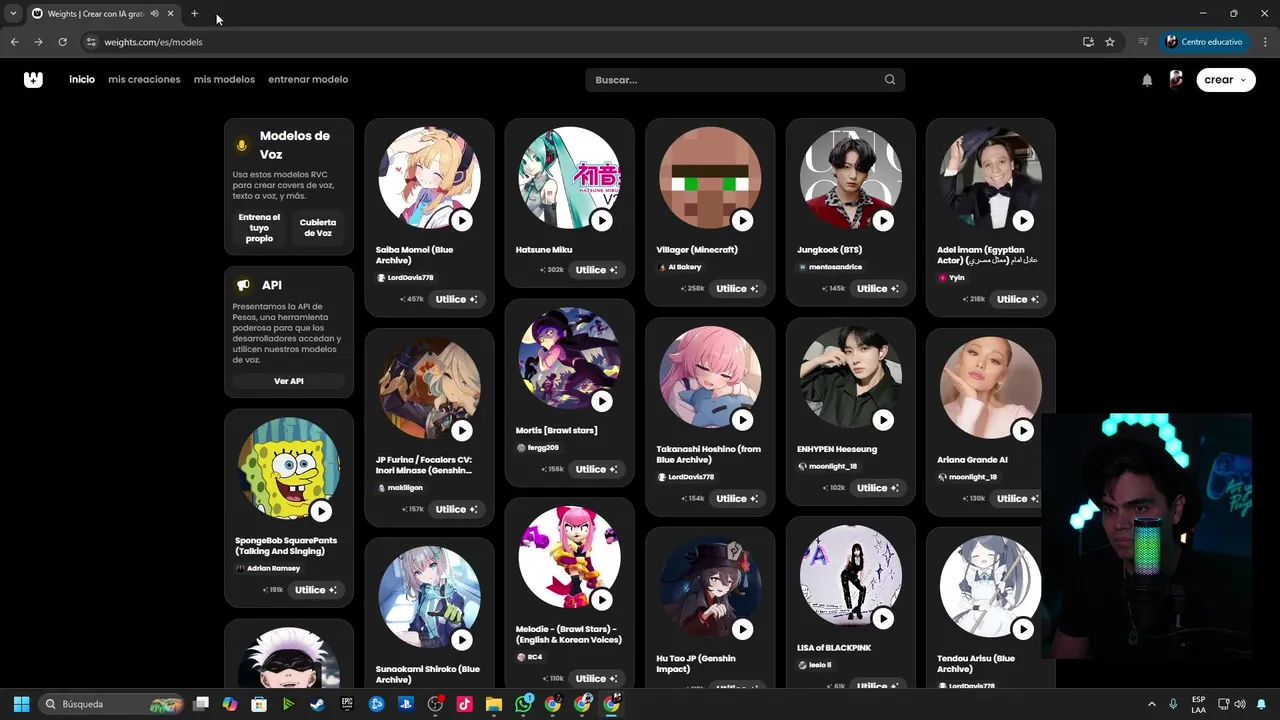1280x720 pixels.
Task: Click Entrena el tuyo propio button
Action: (x=259, y=228)
